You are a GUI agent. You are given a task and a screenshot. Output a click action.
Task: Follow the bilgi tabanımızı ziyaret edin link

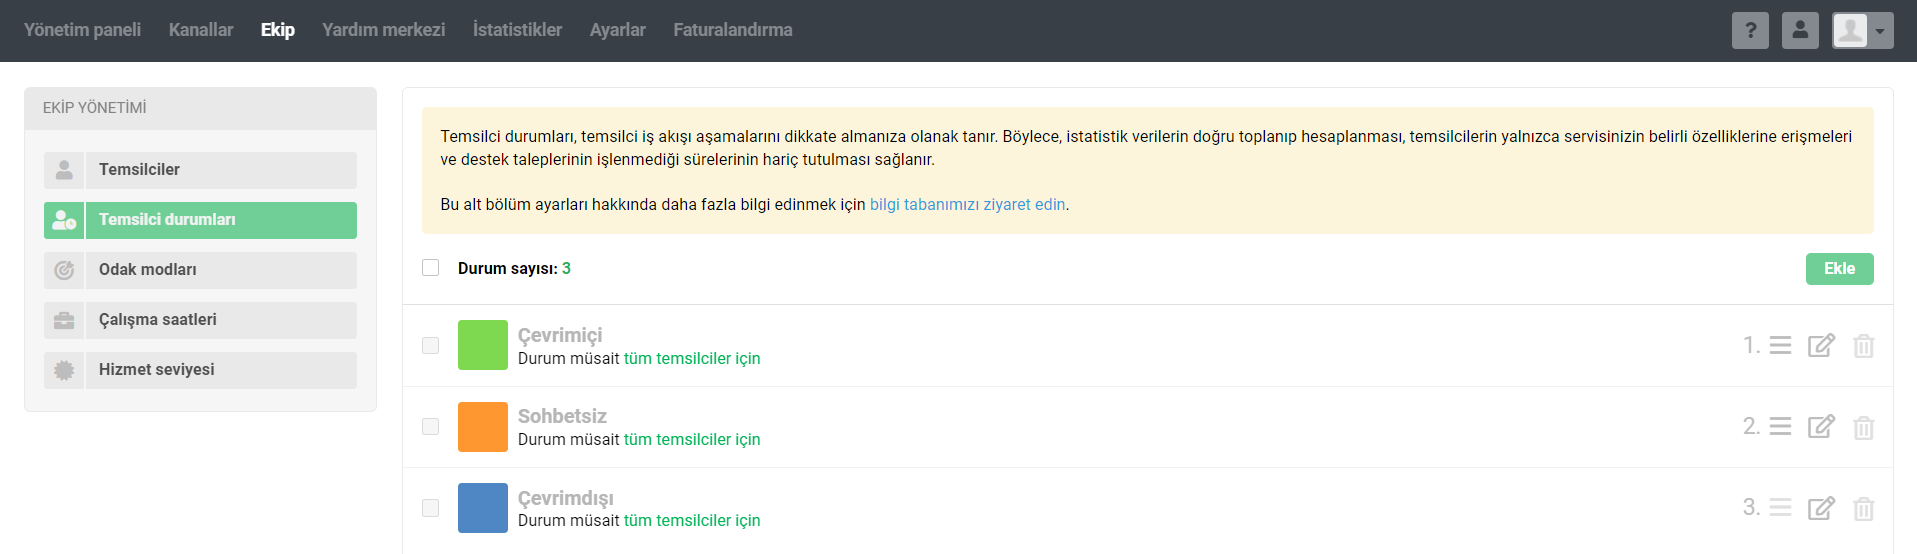[967, 204]
